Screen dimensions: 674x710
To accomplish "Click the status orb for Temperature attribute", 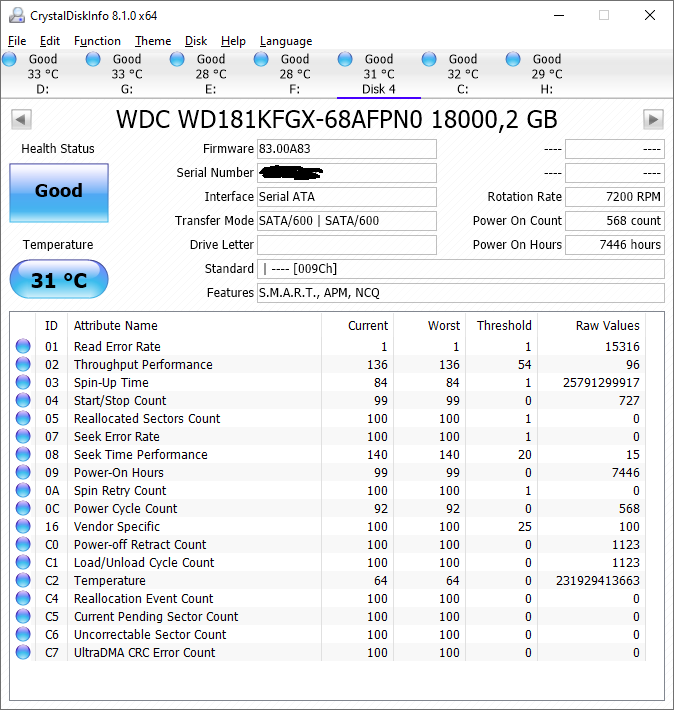I will tap(23, 580).
